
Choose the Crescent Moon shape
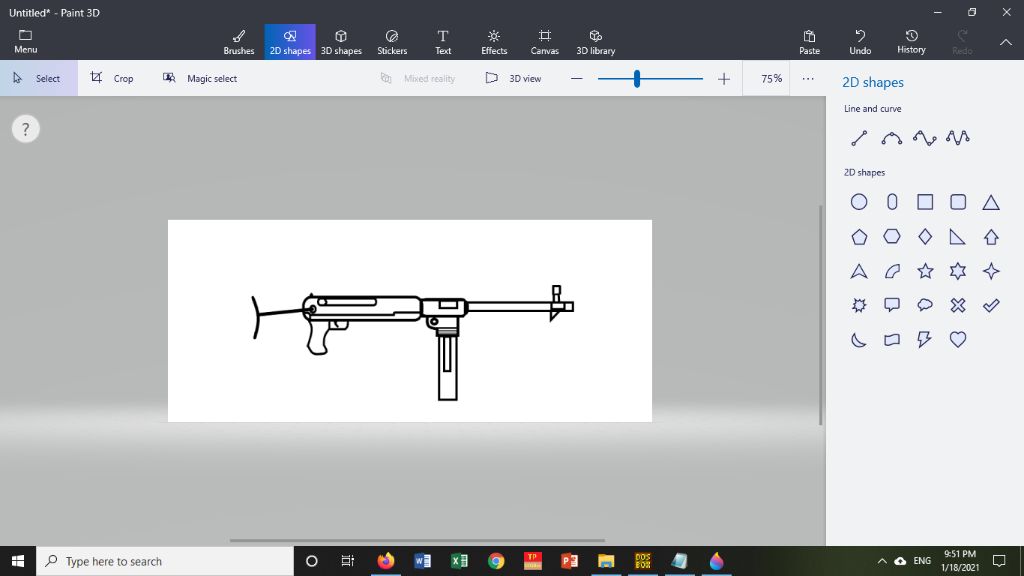click(x=859, y=340)
